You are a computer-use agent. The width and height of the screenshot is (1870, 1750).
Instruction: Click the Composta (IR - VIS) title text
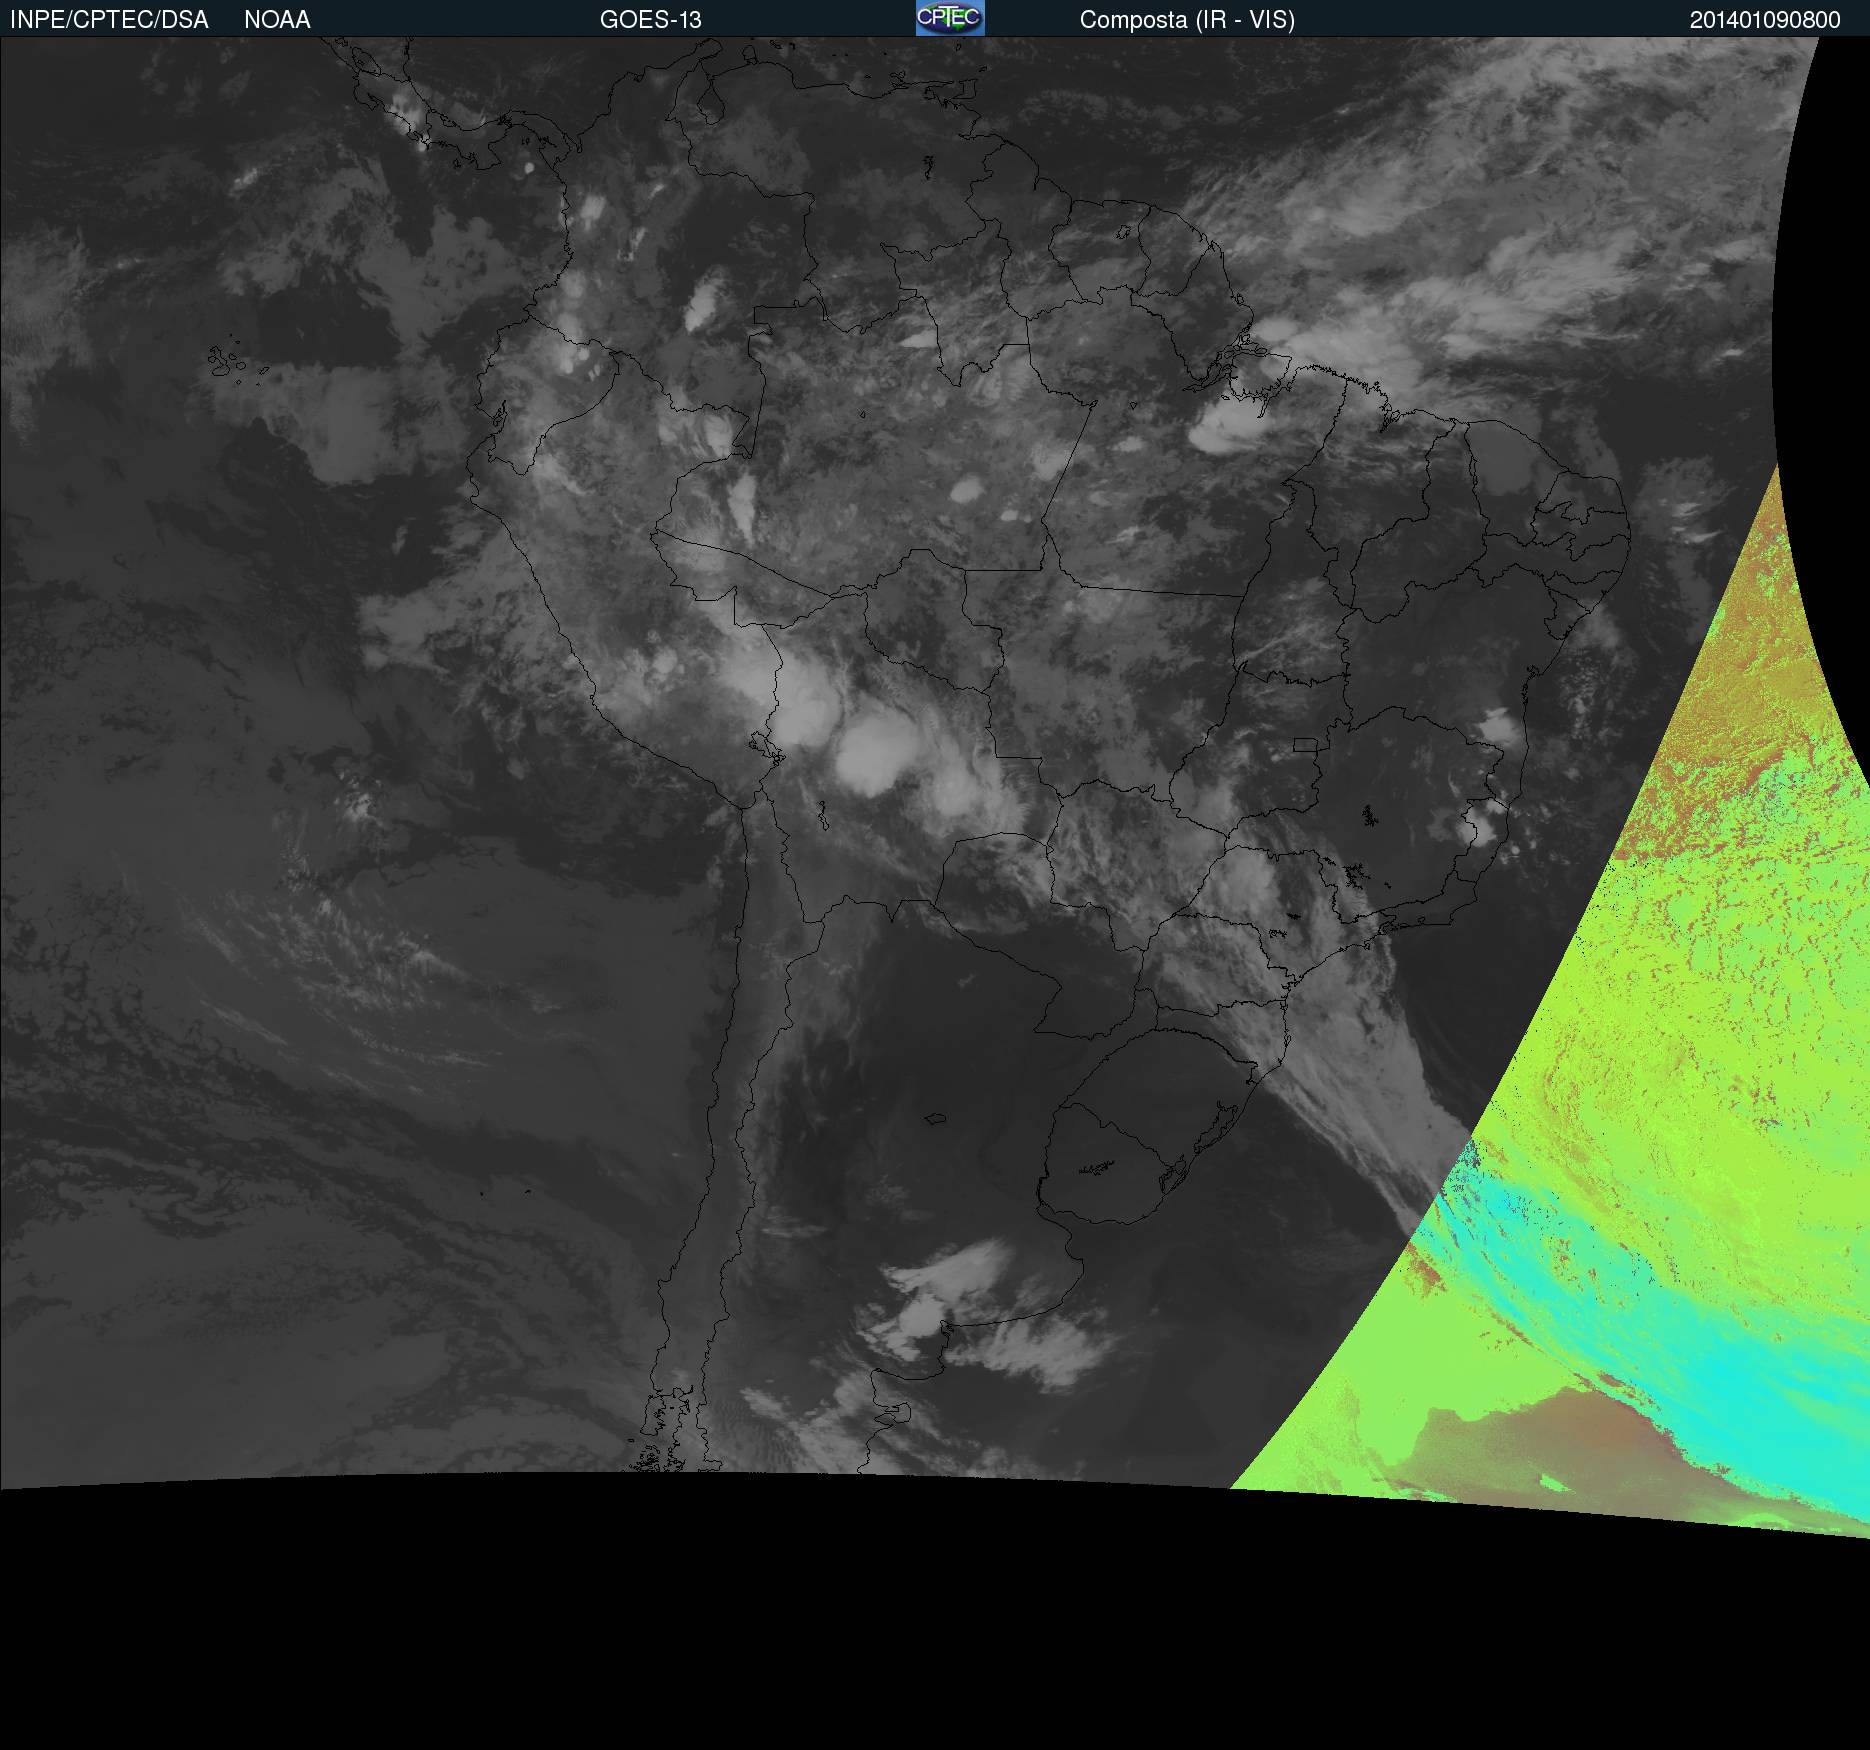(x=1187, y=20)
